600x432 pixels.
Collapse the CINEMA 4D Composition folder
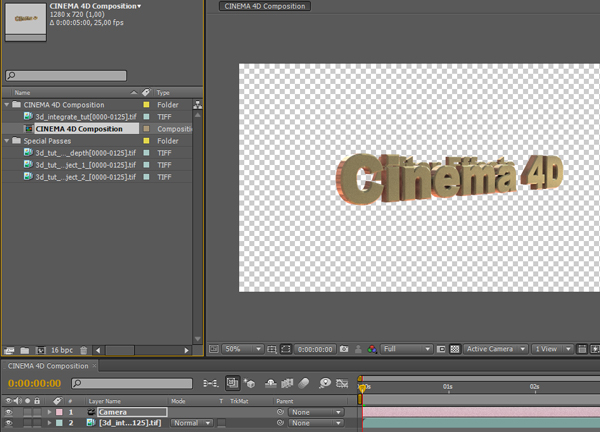point(7,104)
